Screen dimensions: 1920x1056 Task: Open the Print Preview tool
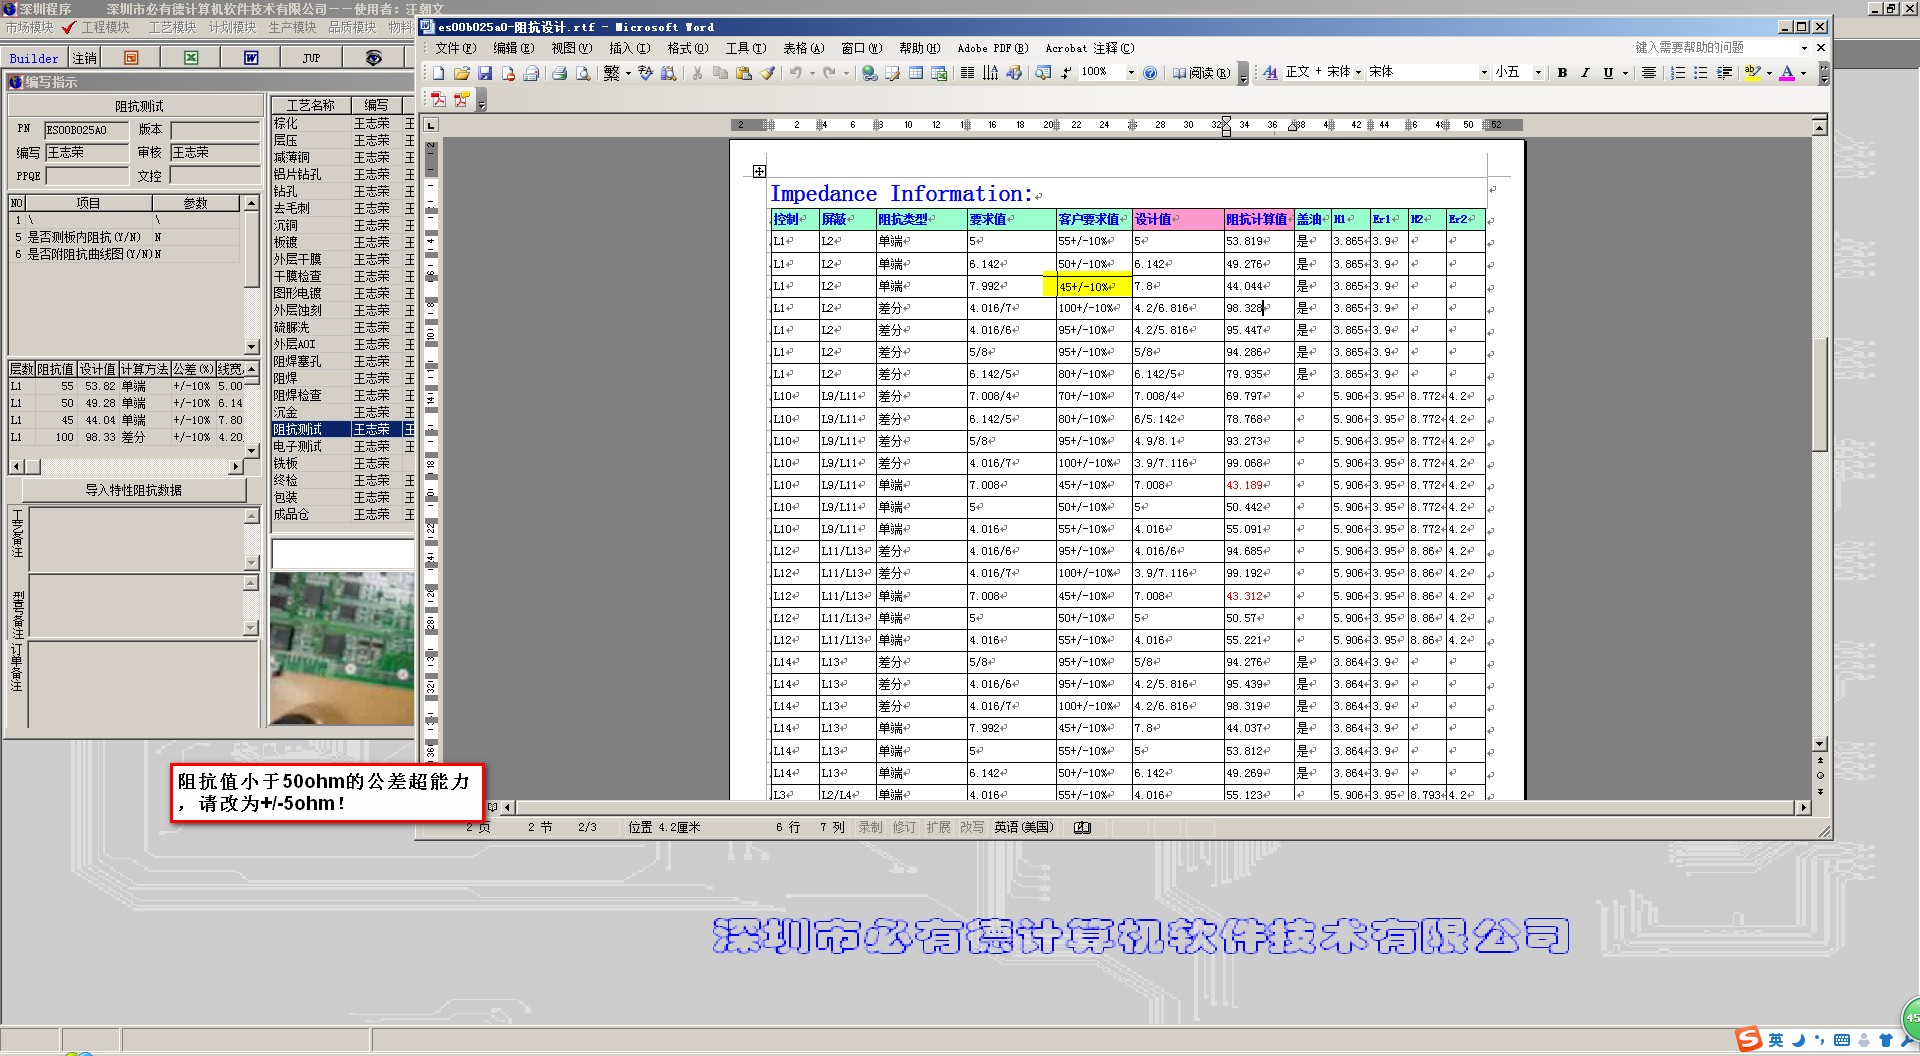pyautogui.click(x=583, y=73)
